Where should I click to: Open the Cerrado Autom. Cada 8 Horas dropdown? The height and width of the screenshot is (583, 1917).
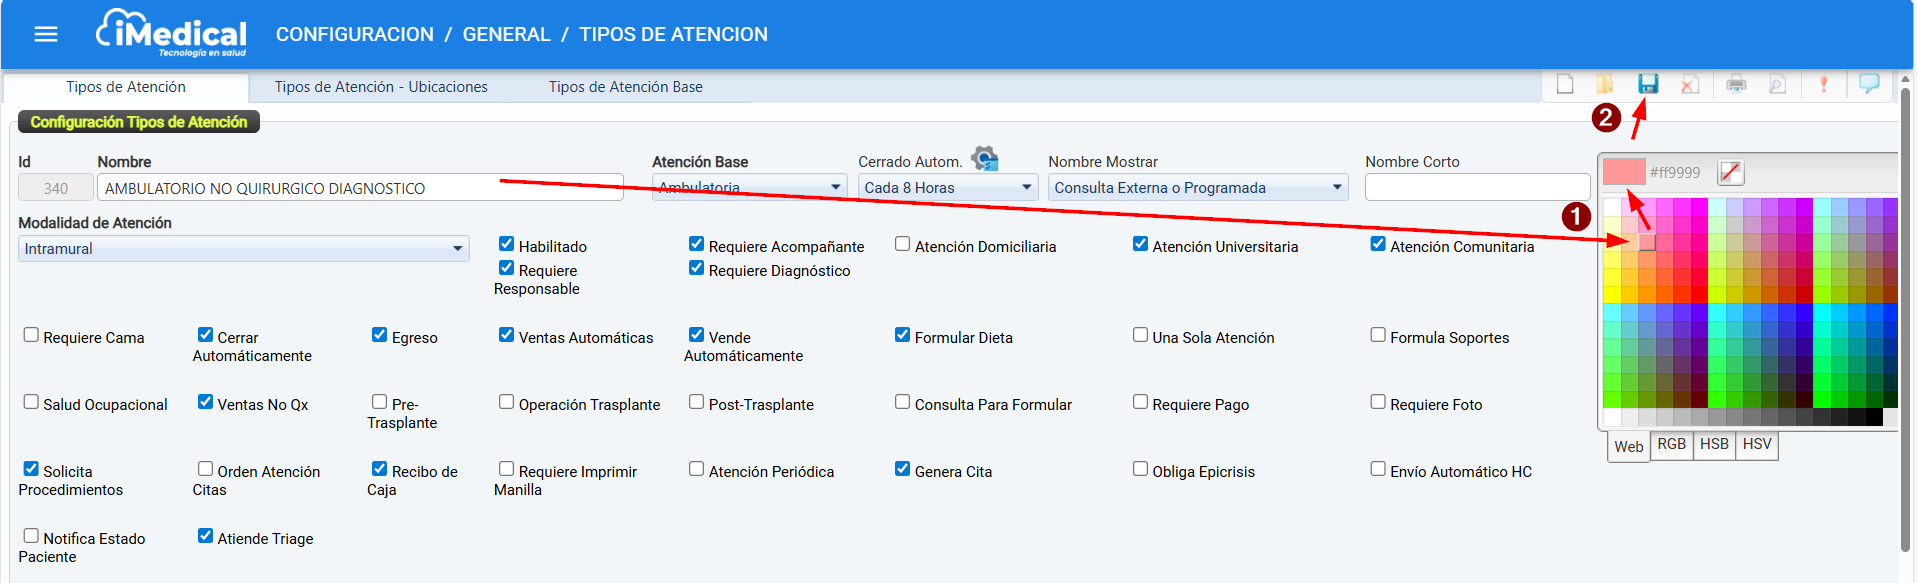[x=946, y=188]
